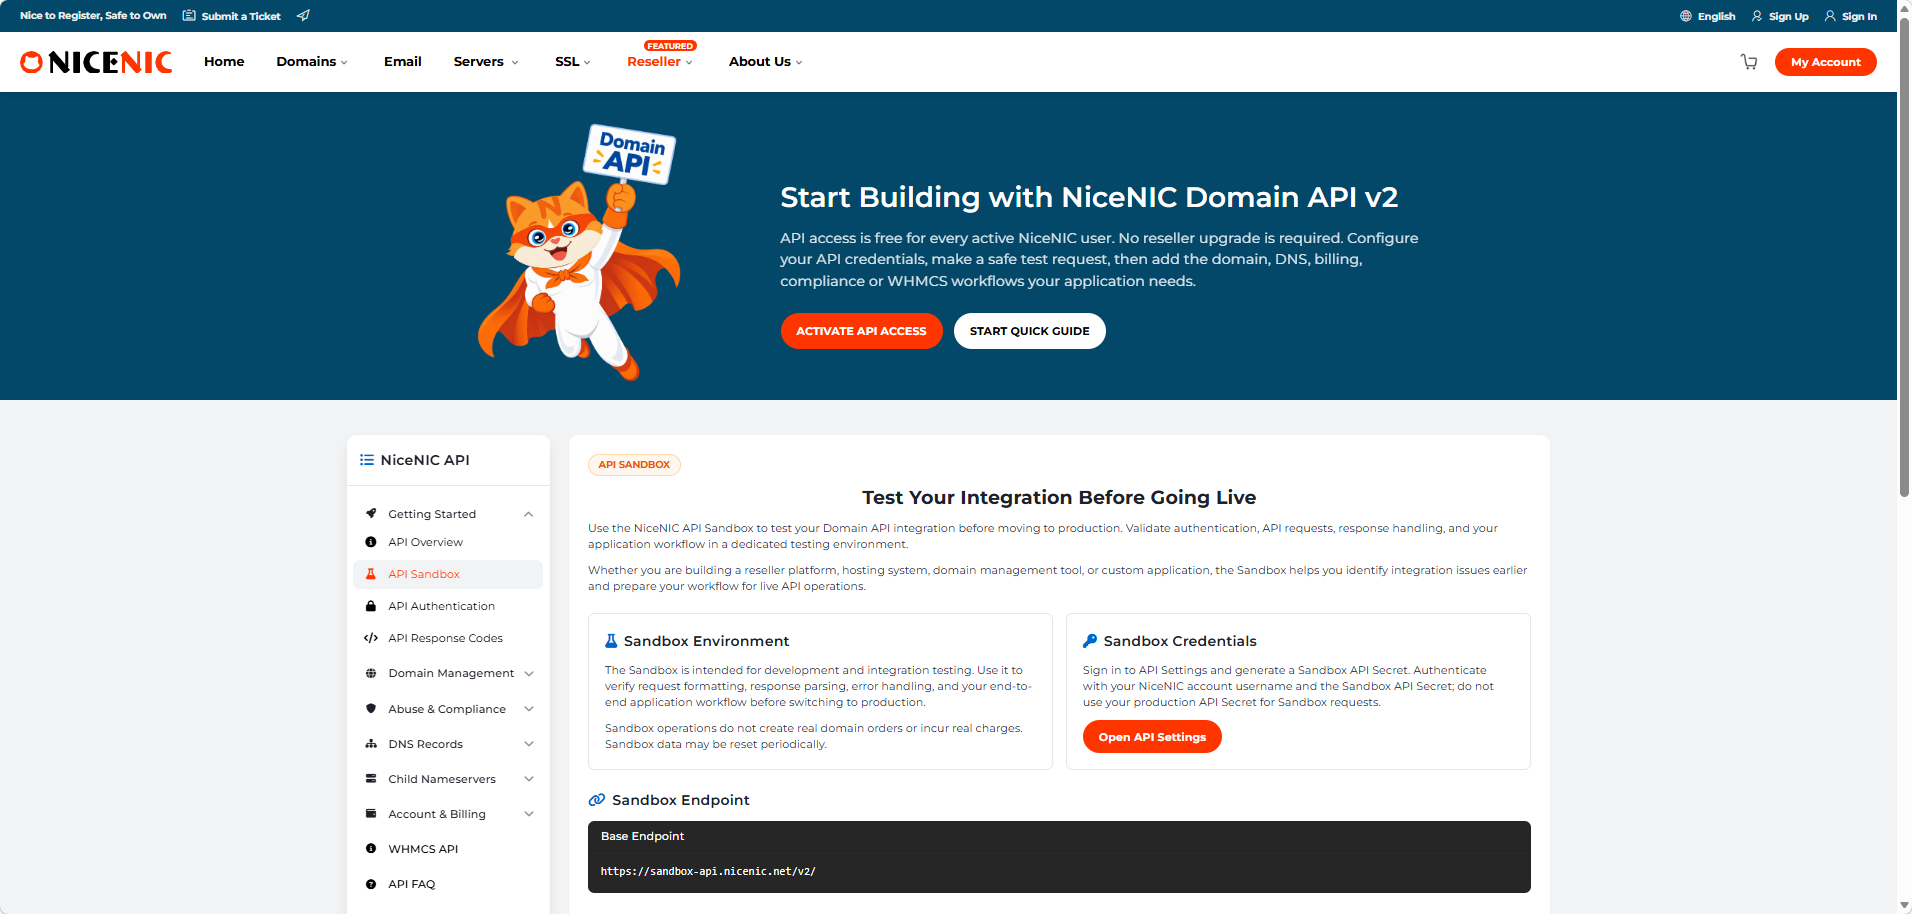Click the Activate API Access button
1912x914 pixels.
tap(861, 331)
